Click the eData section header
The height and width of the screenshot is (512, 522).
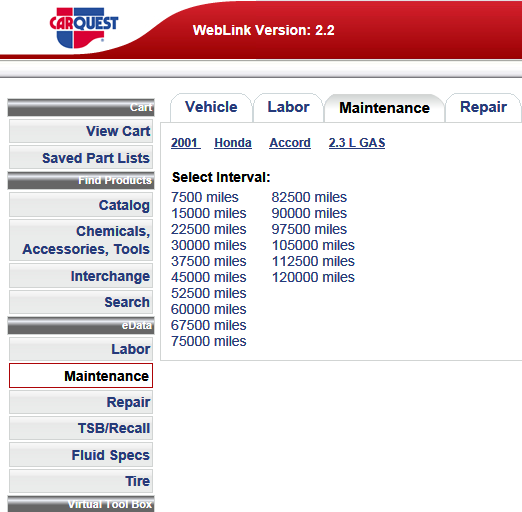tap(81, 325)
